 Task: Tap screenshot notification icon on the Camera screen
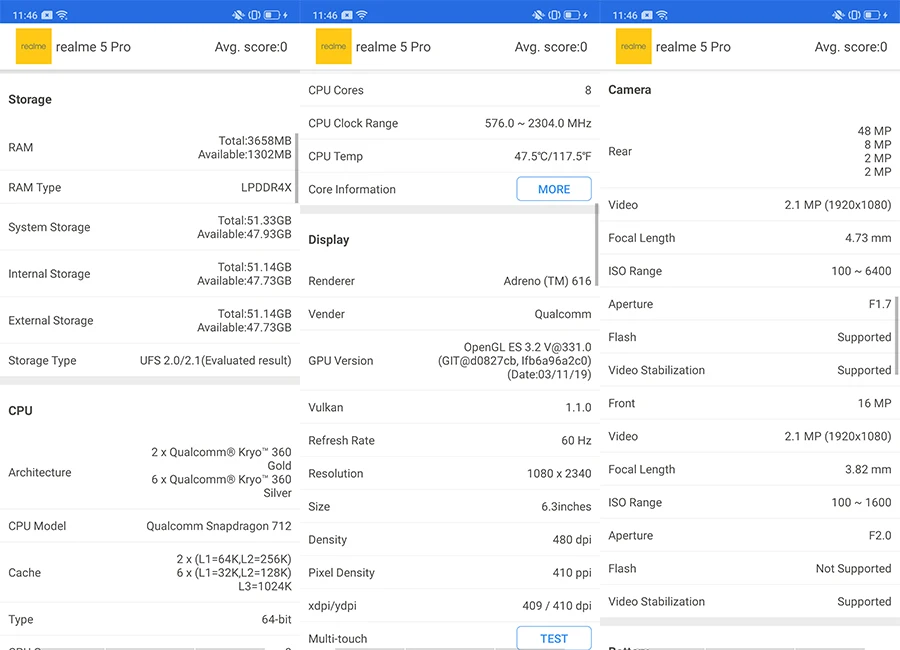pyautogui.click(x=647, y=15)
